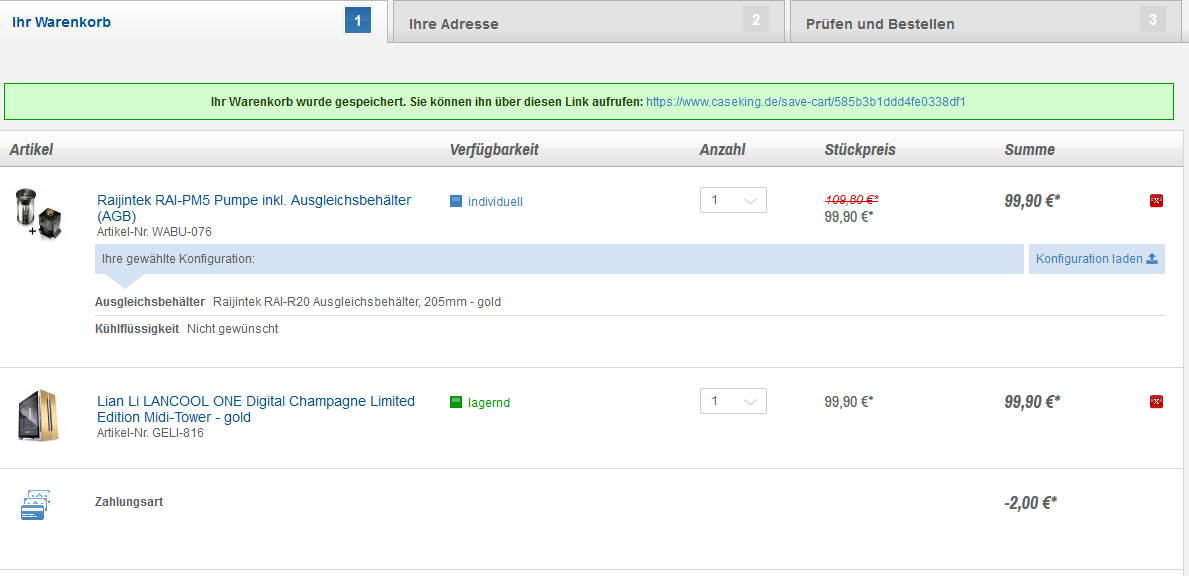Viewport: 1189px width, 576px height.
Task: Select 'Artikel-Nr. GELI-816' text
Action: (150, 434)
